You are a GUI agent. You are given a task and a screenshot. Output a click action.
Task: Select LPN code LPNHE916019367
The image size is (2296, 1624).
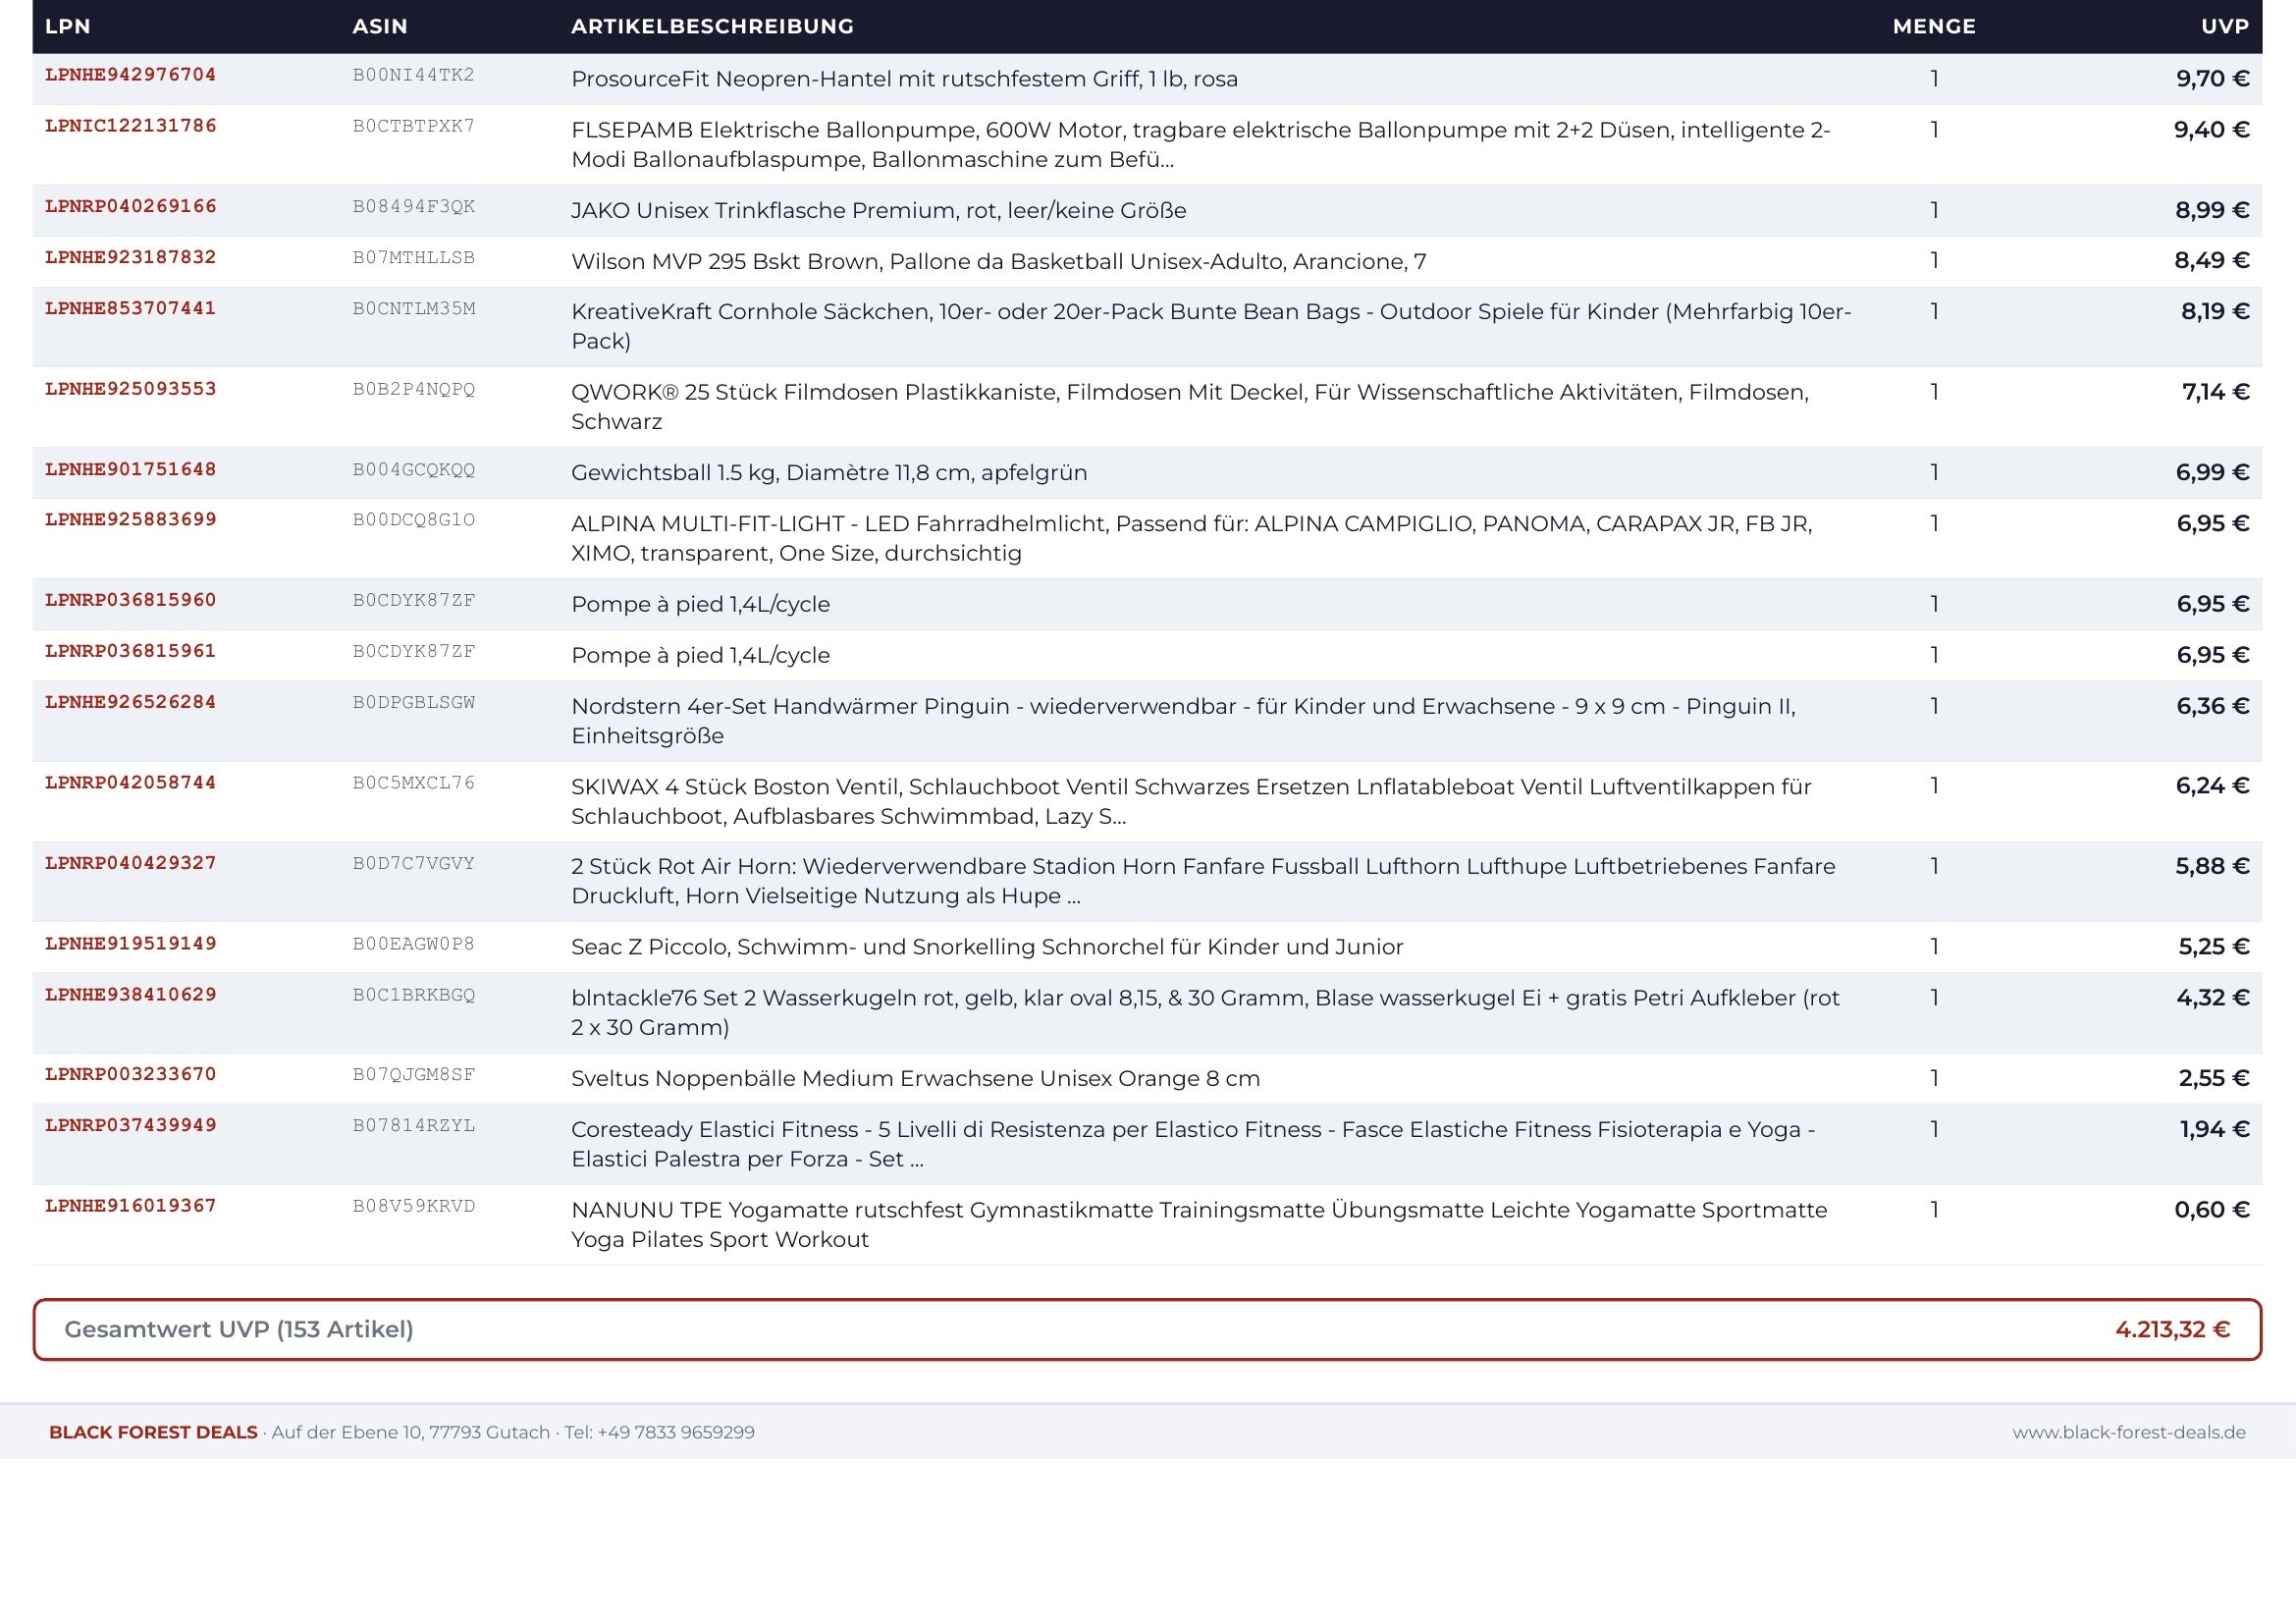(131, 1206)
